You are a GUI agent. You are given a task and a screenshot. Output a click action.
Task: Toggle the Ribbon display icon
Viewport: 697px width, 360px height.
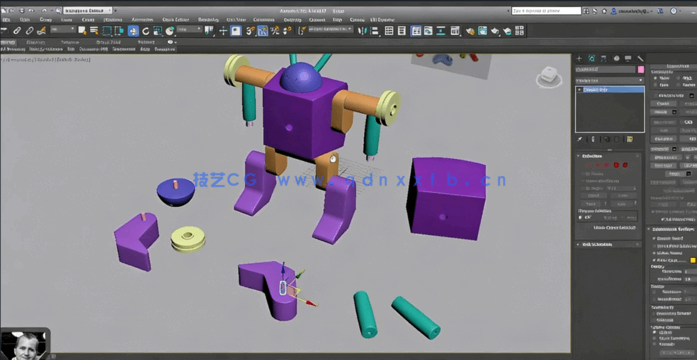click(x=416, y=31)
